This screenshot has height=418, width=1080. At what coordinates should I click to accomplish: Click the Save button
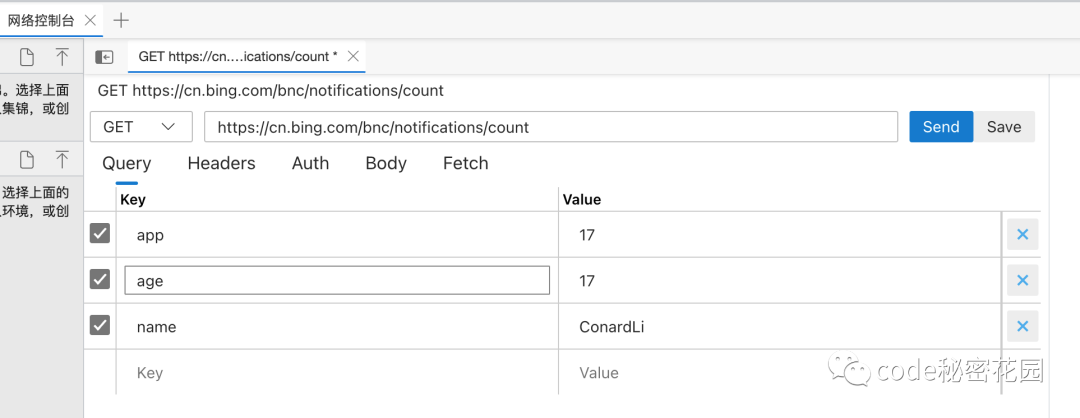[1004, 127]
